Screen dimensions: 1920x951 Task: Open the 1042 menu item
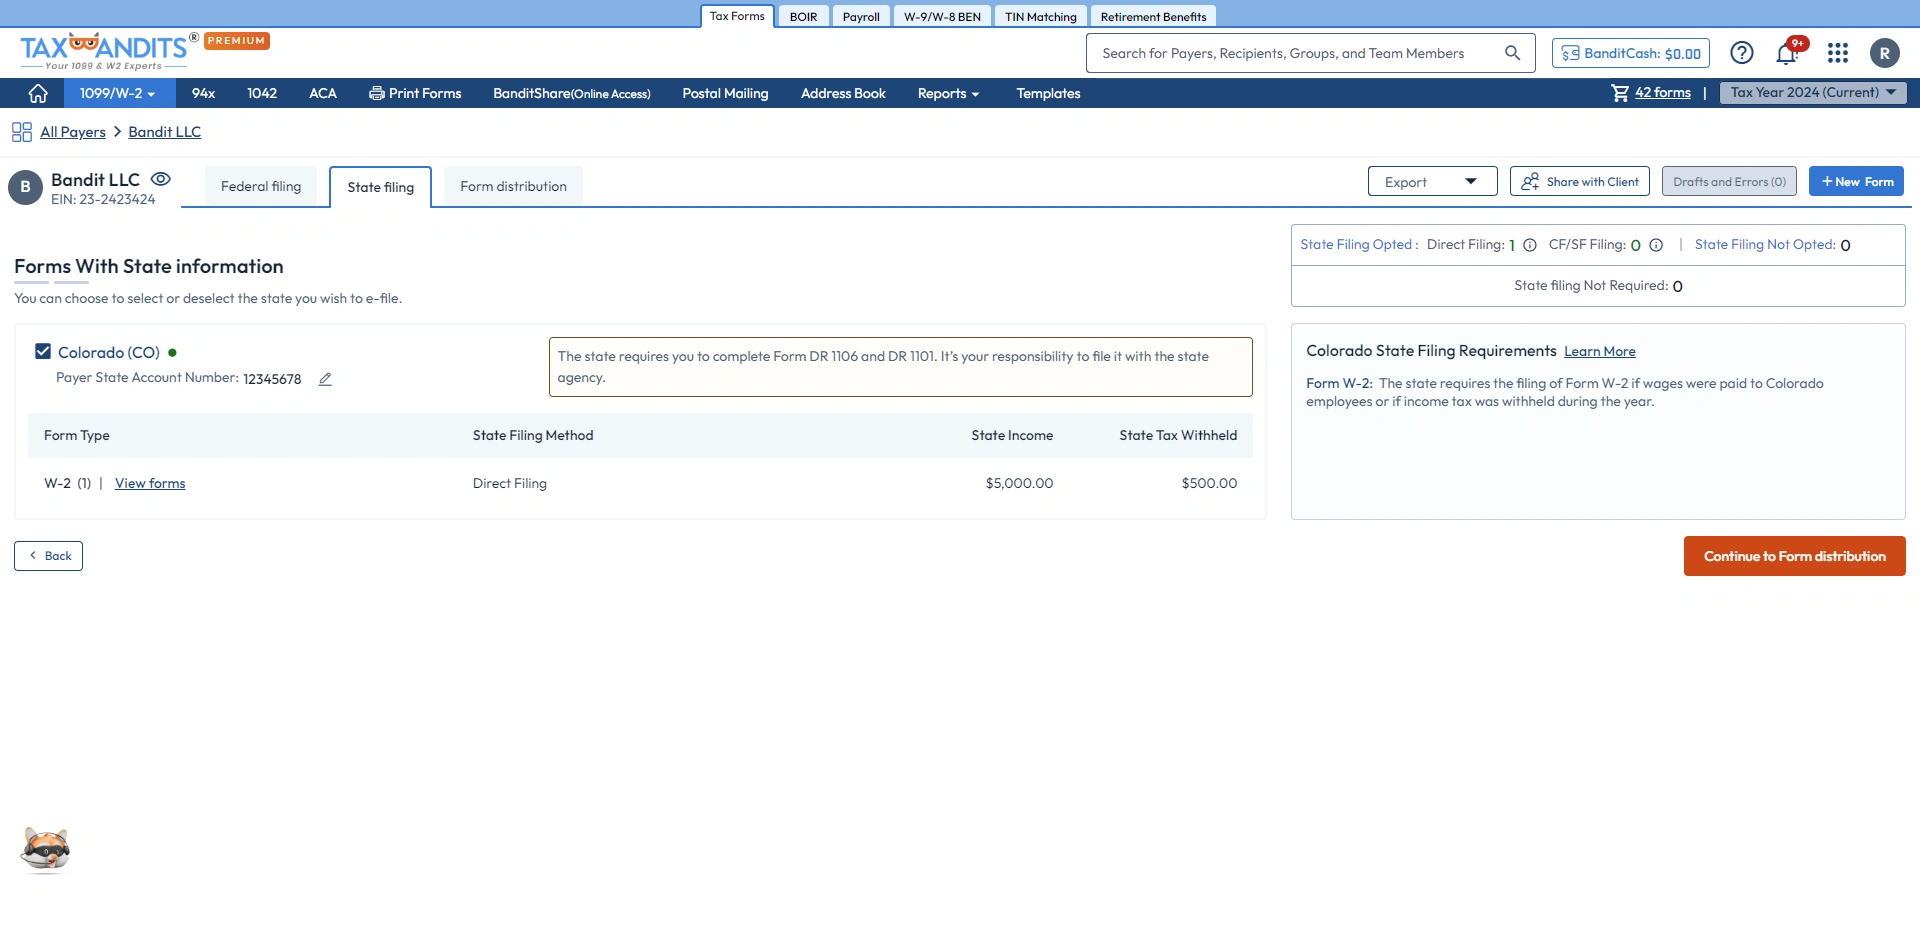[262, 93]
